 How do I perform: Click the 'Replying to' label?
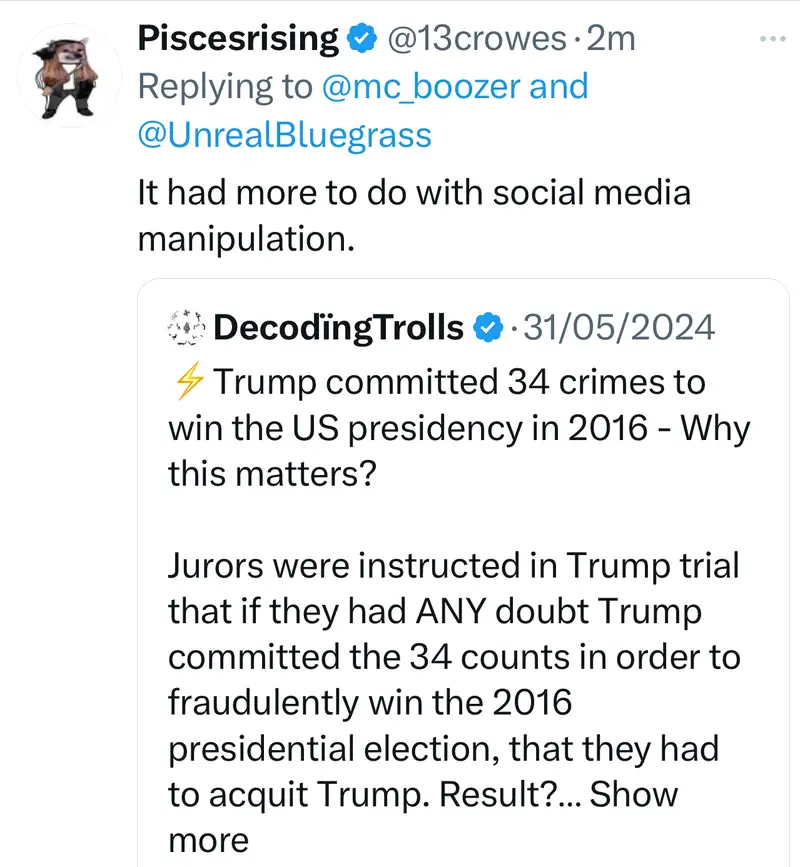(225, 87)
